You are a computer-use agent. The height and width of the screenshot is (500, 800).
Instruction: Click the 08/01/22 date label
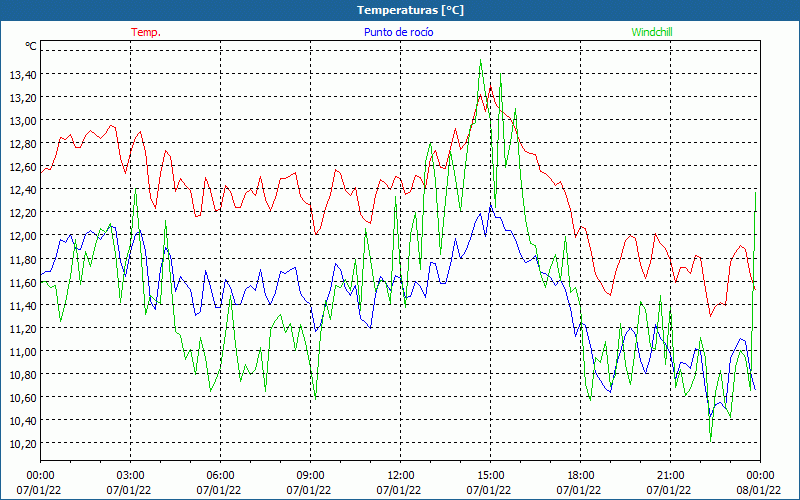pos(759,490)
